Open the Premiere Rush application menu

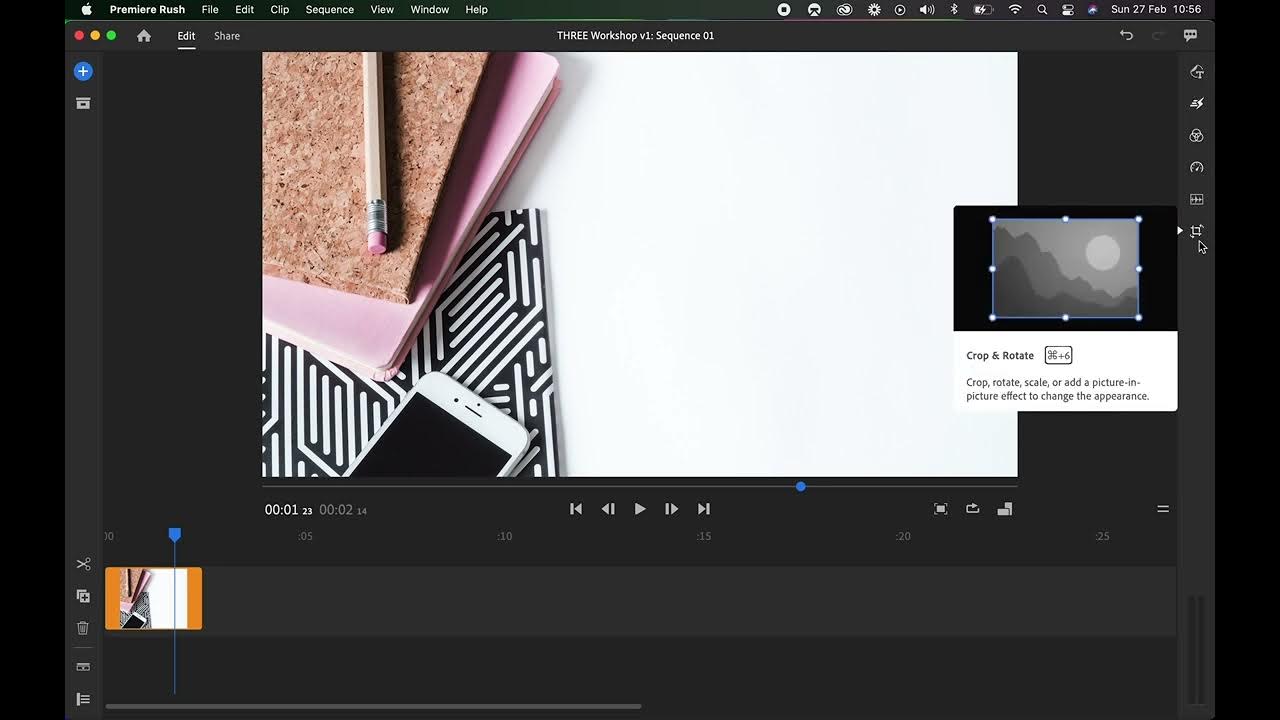point(147,9)
